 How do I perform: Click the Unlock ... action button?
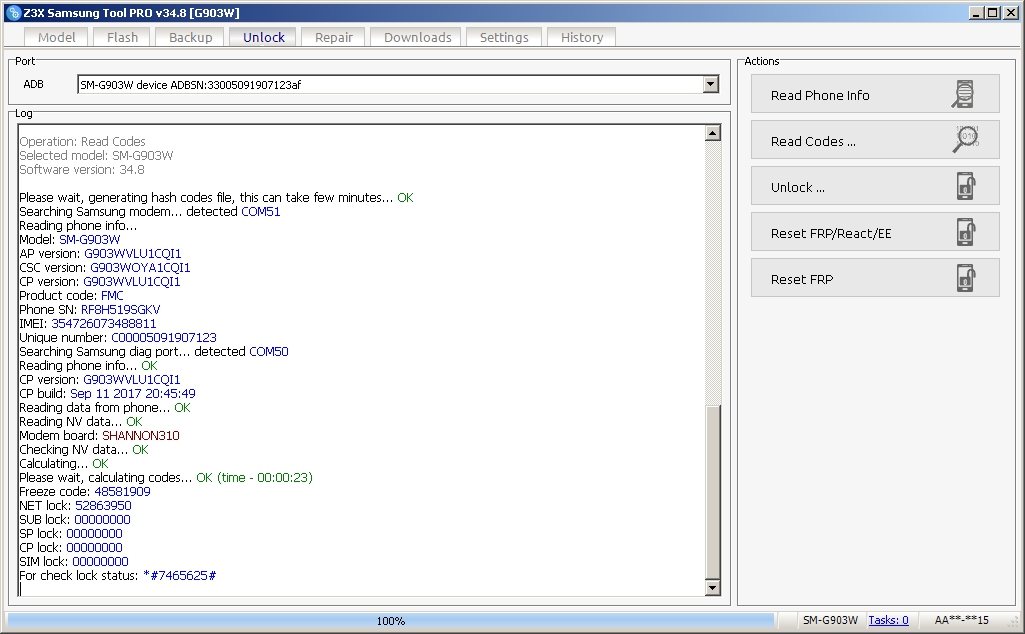point(875,186)
